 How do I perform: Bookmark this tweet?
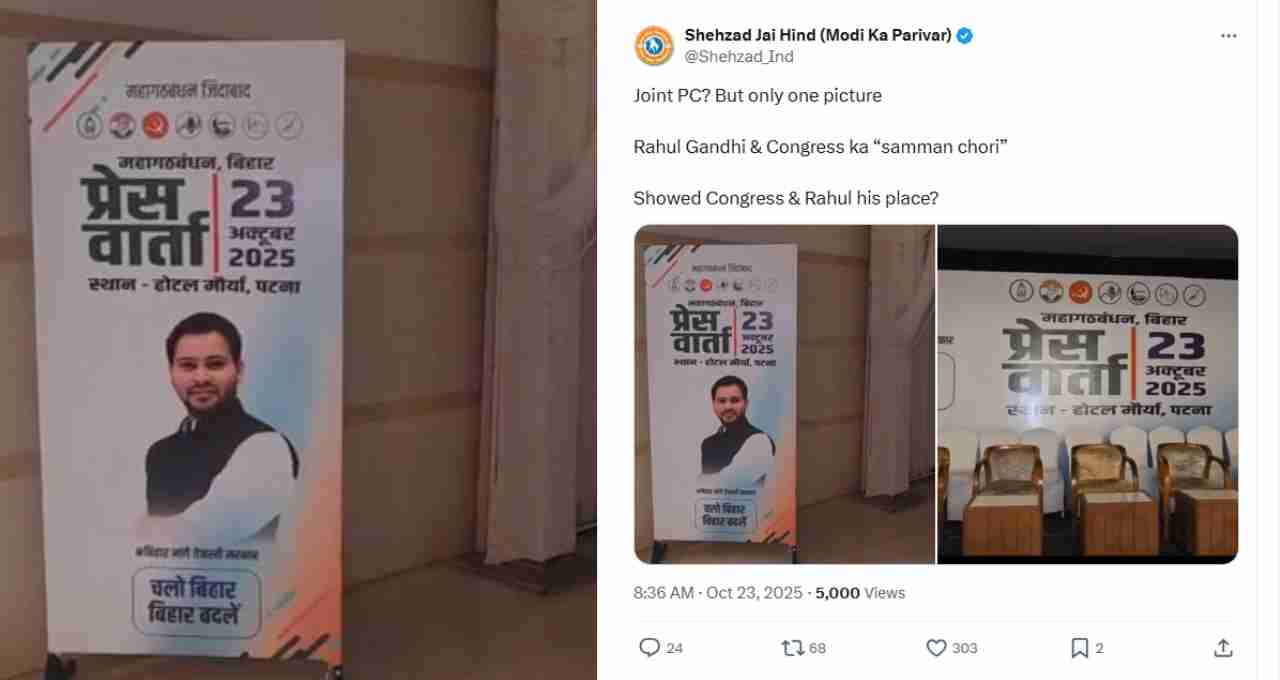point(1079,648)
